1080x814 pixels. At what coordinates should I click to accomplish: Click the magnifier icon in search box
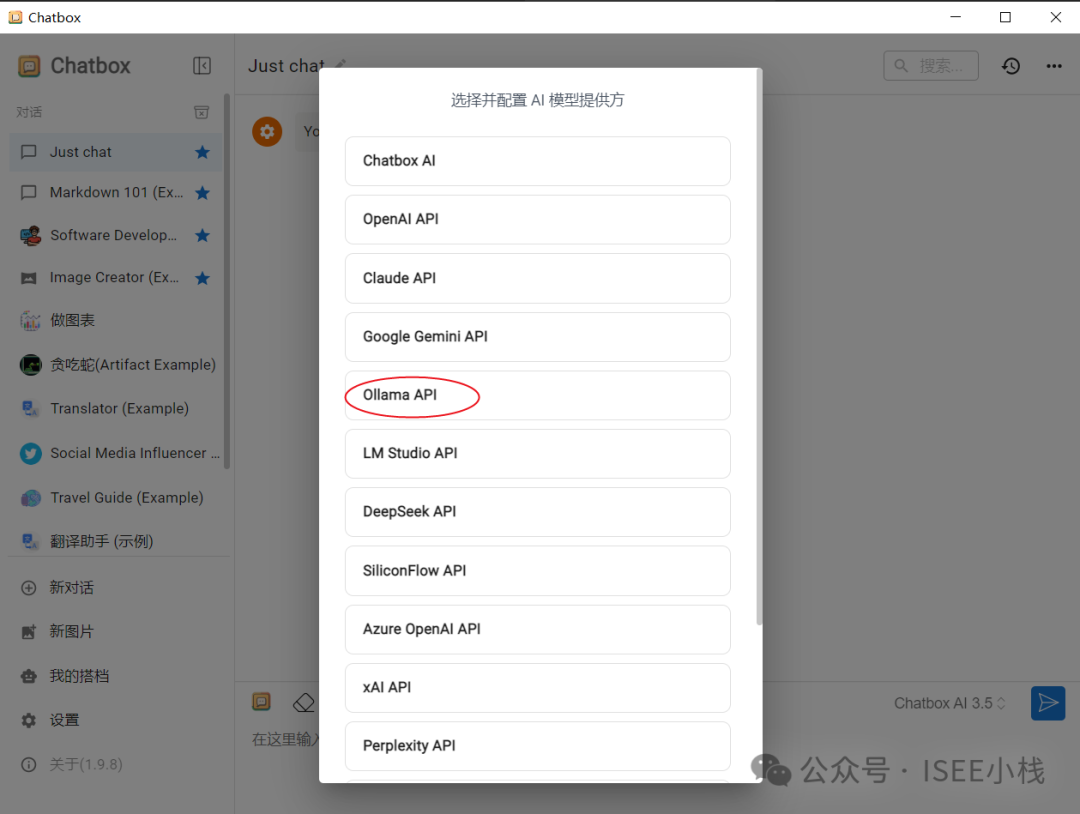point(900,65)
